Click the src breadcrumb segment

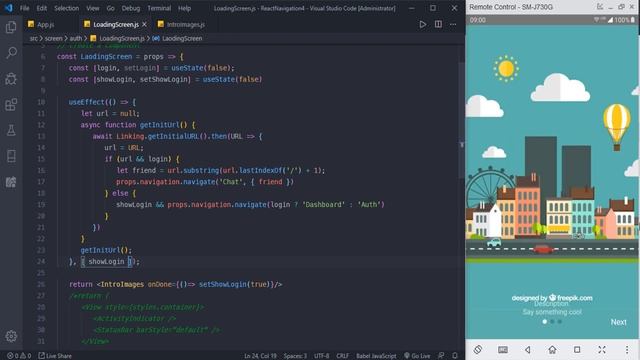tap(33, 38)
